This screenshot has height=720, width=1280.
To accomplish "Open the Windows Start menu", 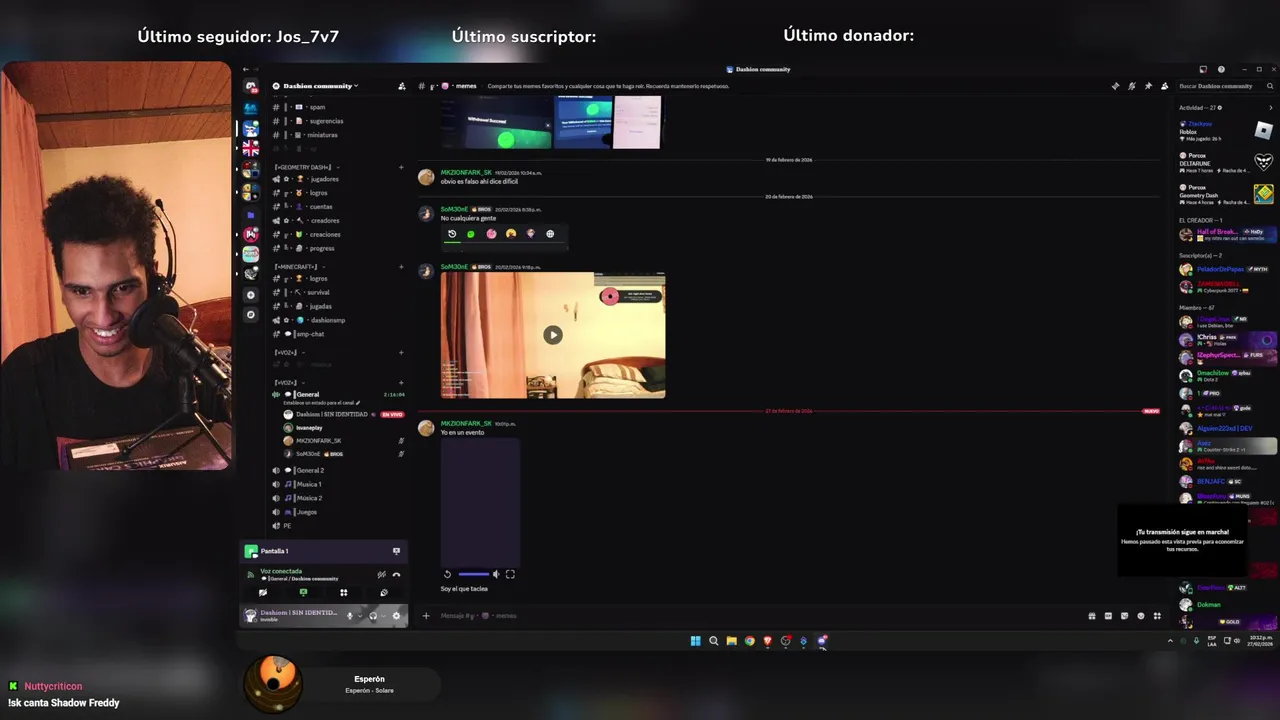I will click(x=696, y=641).
